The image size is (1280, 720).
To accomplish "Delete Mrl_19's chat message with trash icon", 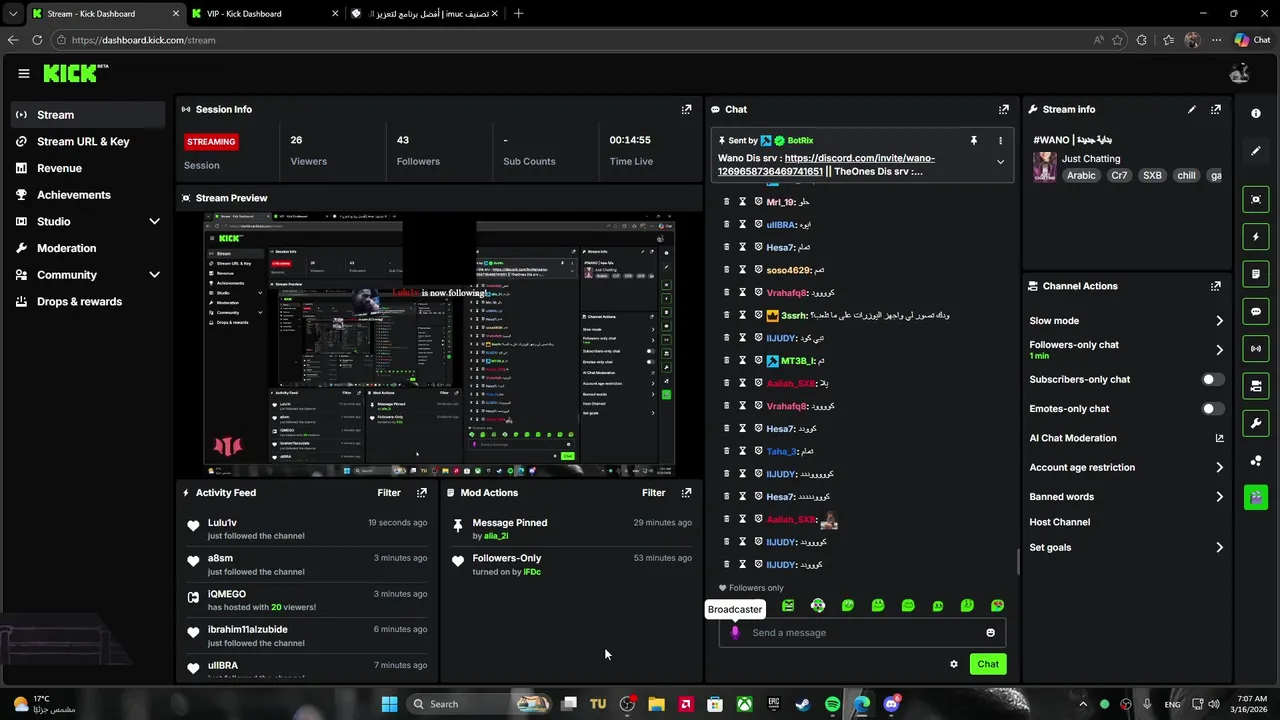I will 727,202.
